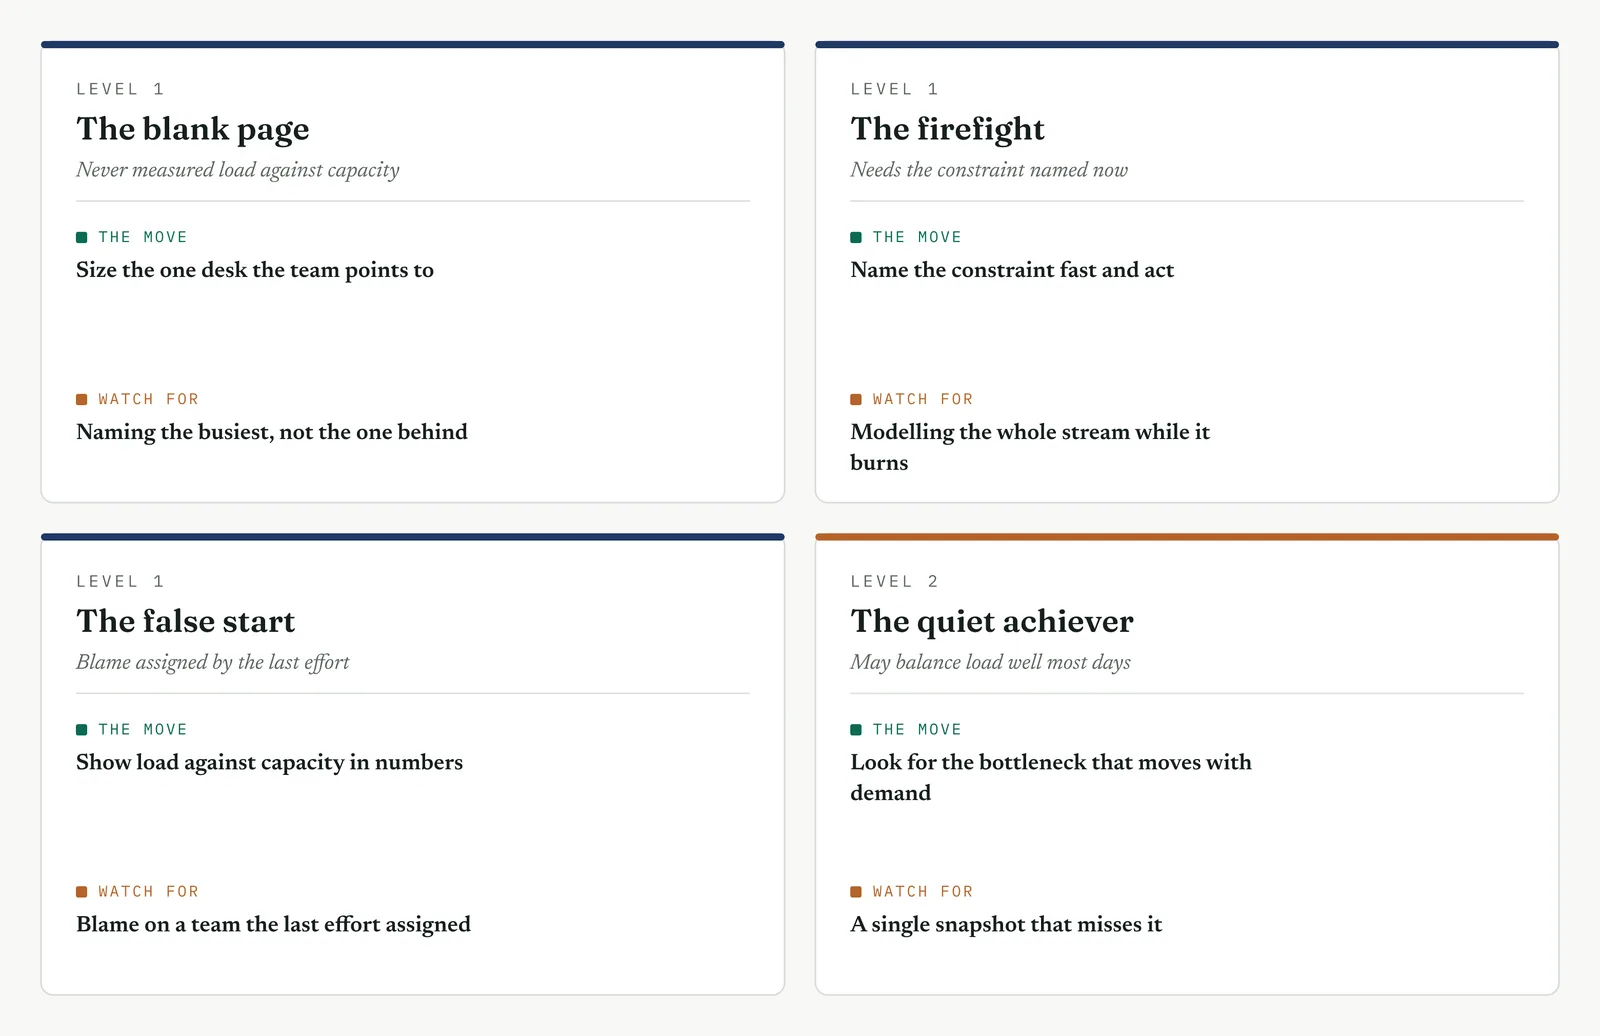Viewport: 1600px width, 1036px height.
Task: Click the navy top bar of The firefight card
Action: point(1187,45)
